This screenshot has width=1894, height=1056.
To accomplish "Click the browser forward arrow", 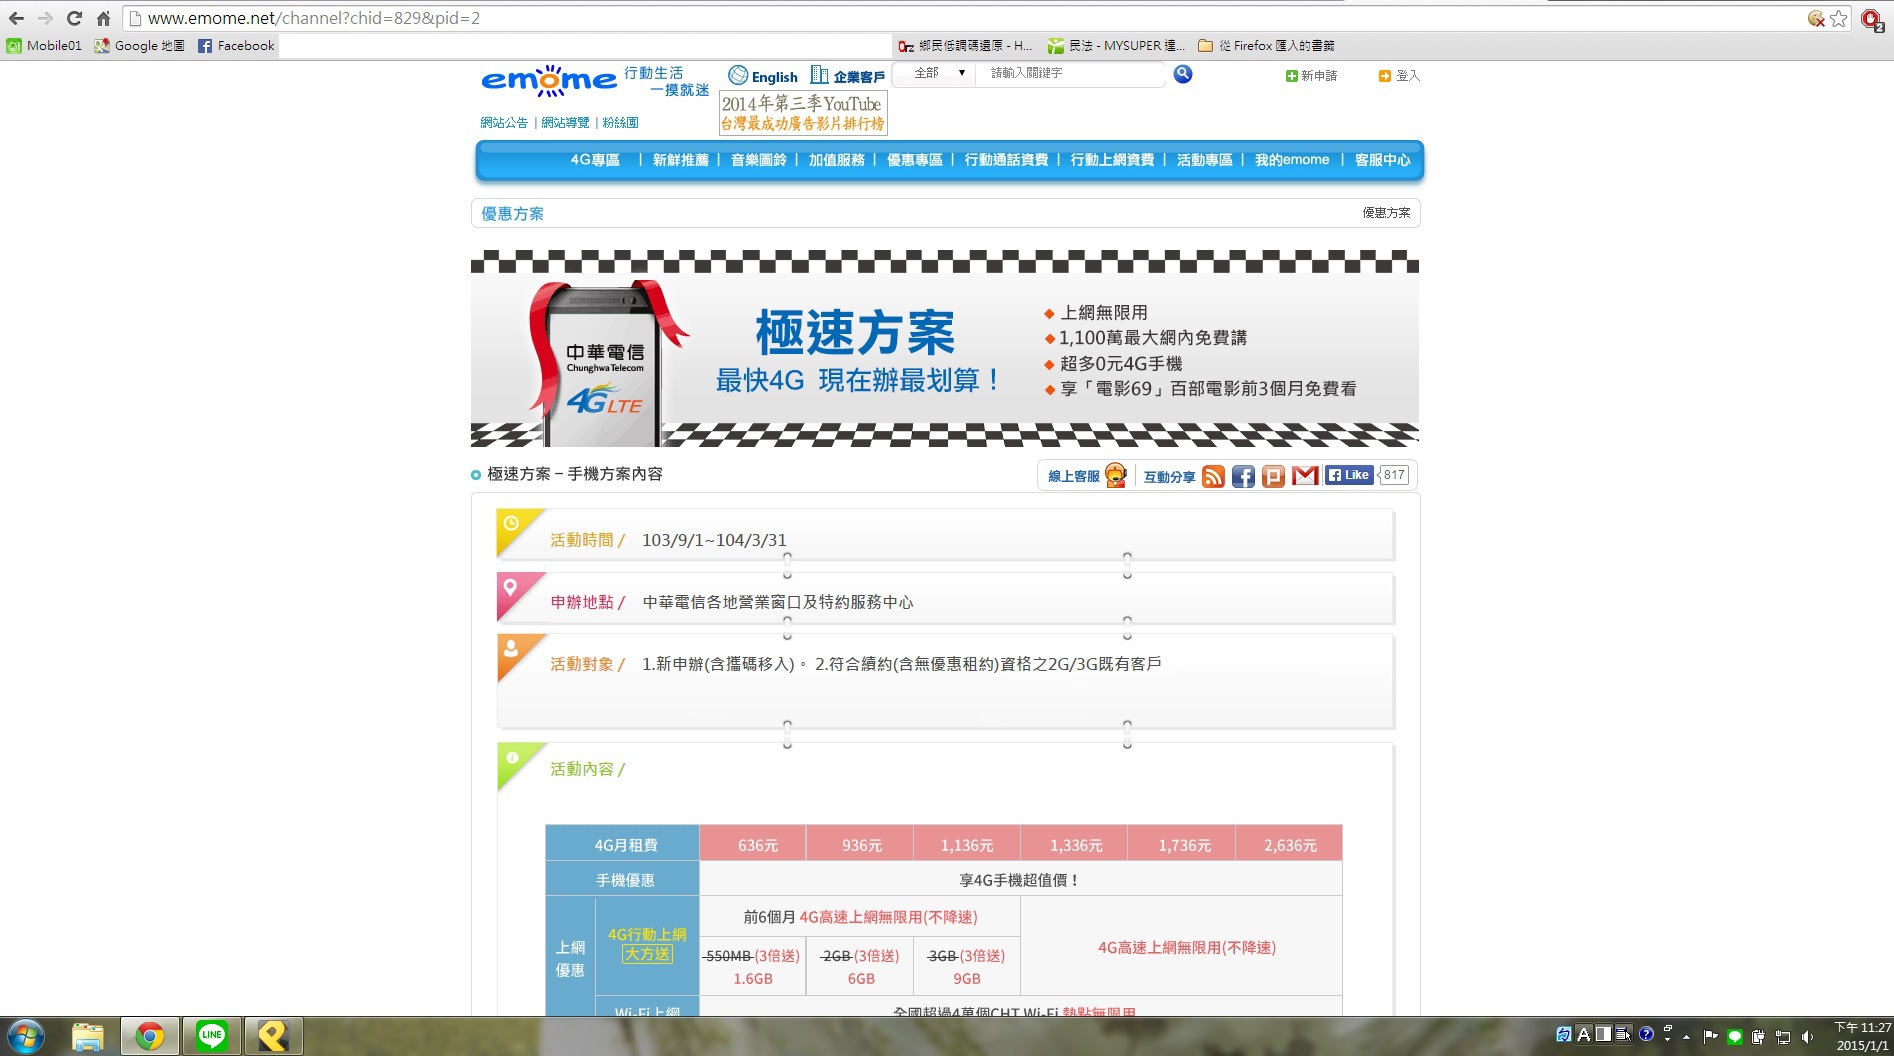I will (45, 18).
